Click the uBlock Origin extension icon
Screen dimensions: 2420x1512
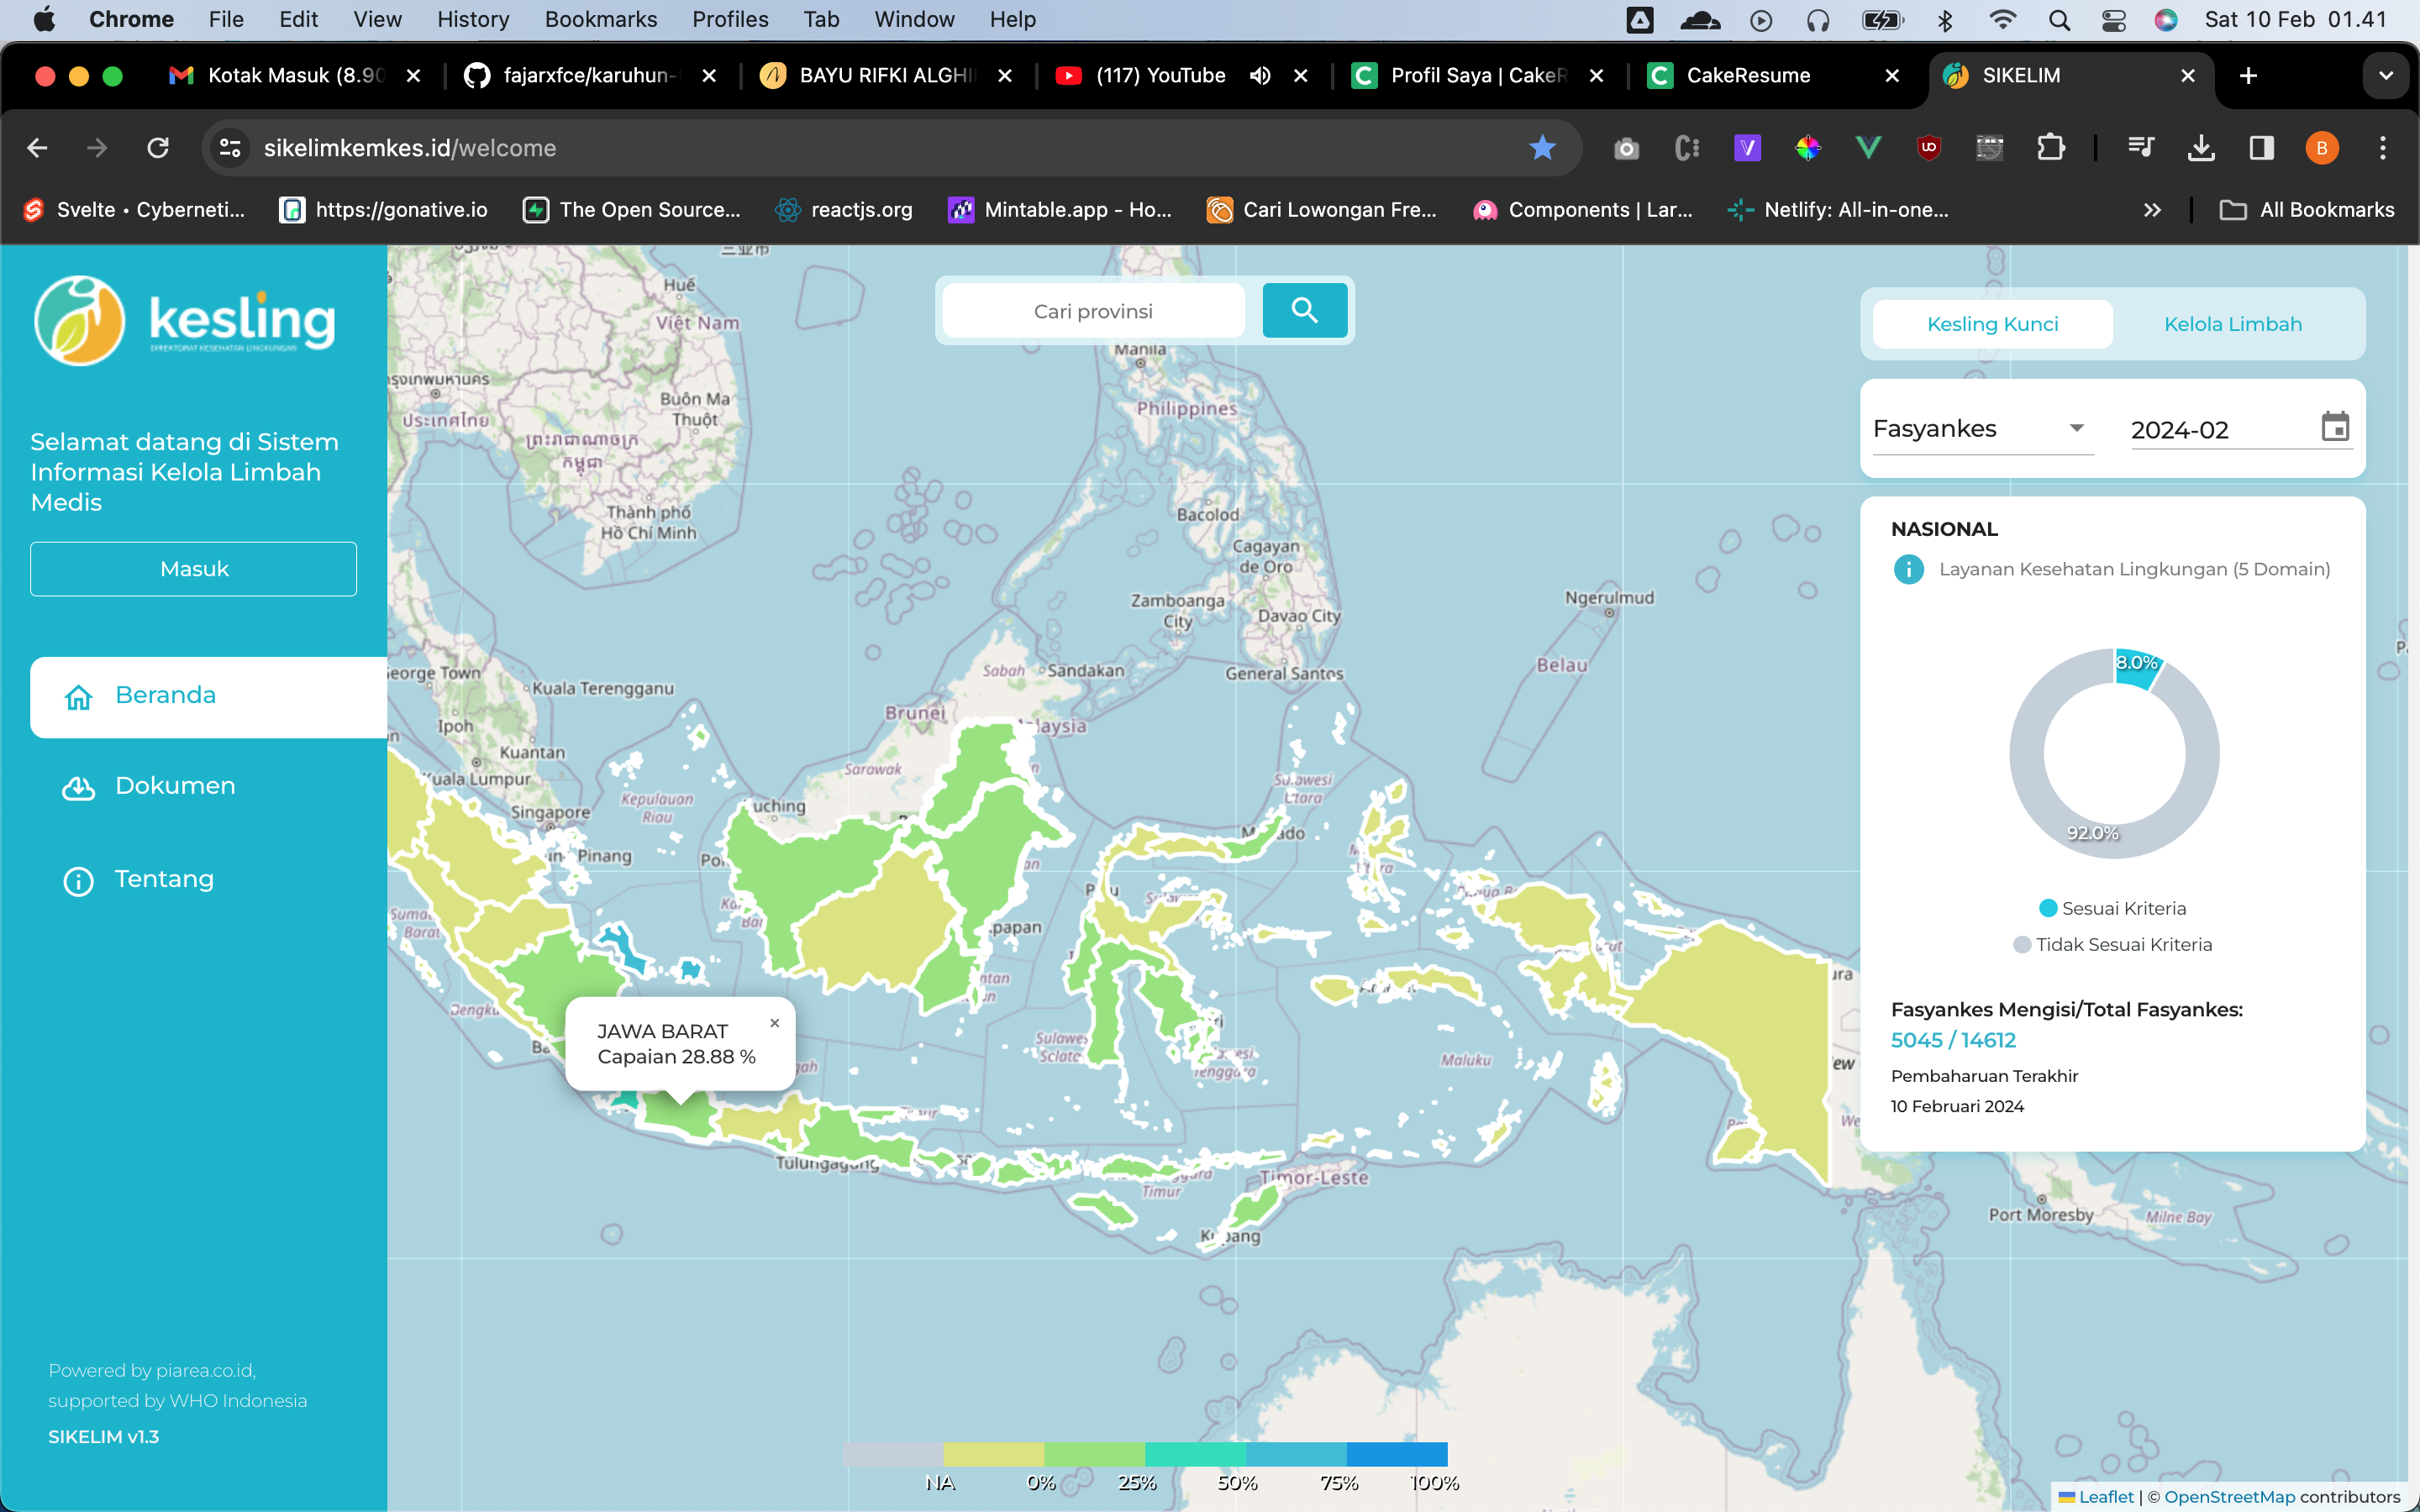(x=1929, y=148)
